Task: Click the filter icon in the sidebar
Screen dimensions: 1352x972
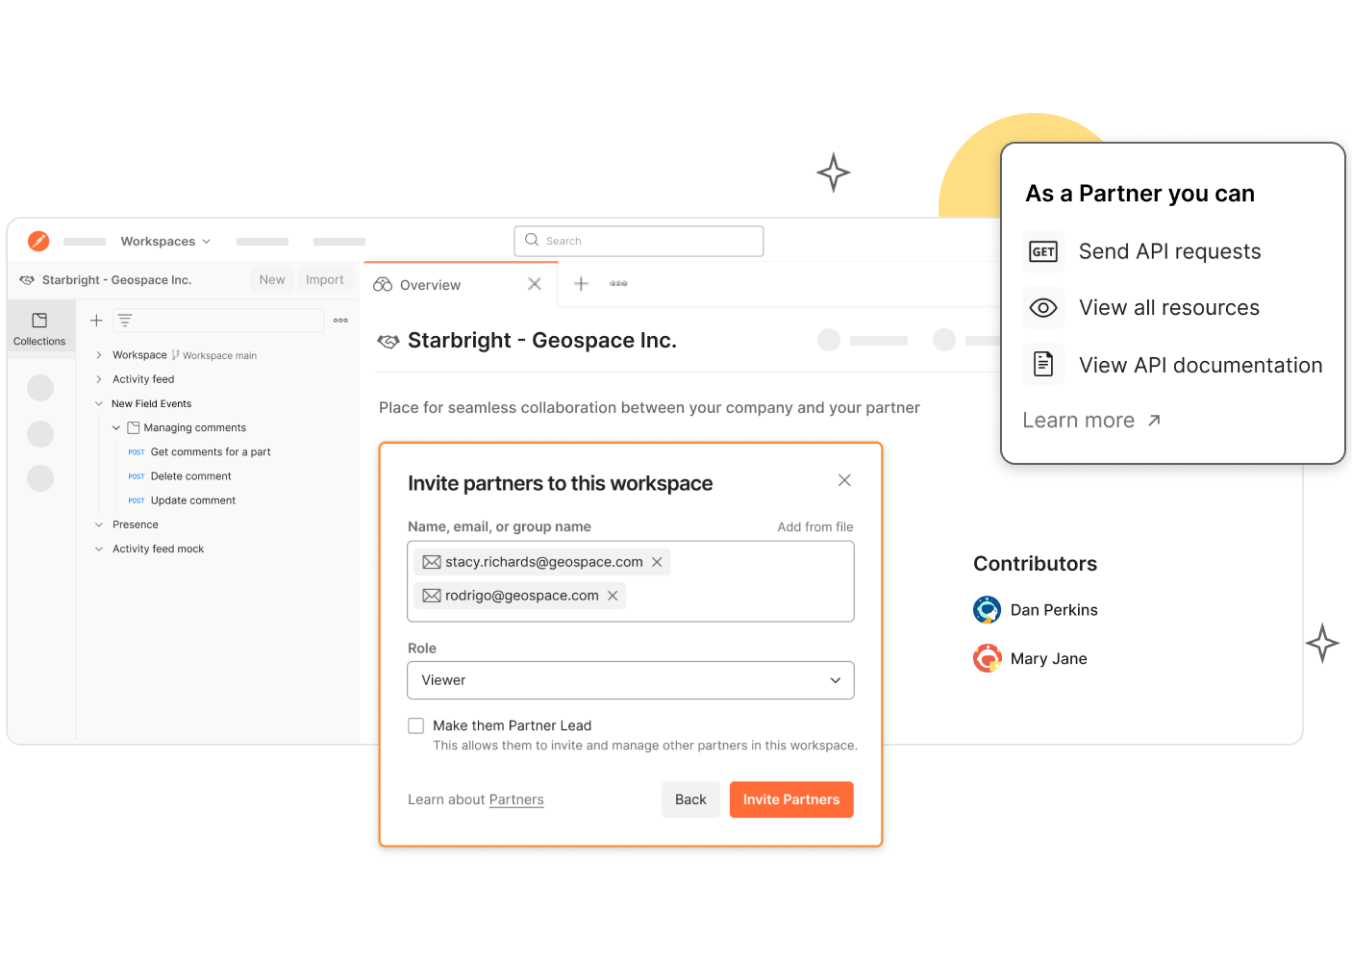Action: 124,320
